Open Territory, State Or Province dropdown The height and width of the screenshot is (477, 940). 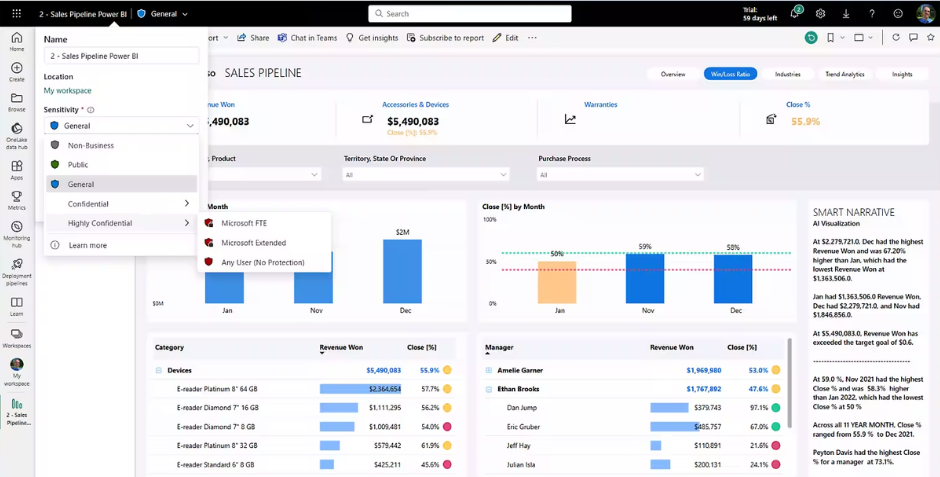[x=426, y=174]
